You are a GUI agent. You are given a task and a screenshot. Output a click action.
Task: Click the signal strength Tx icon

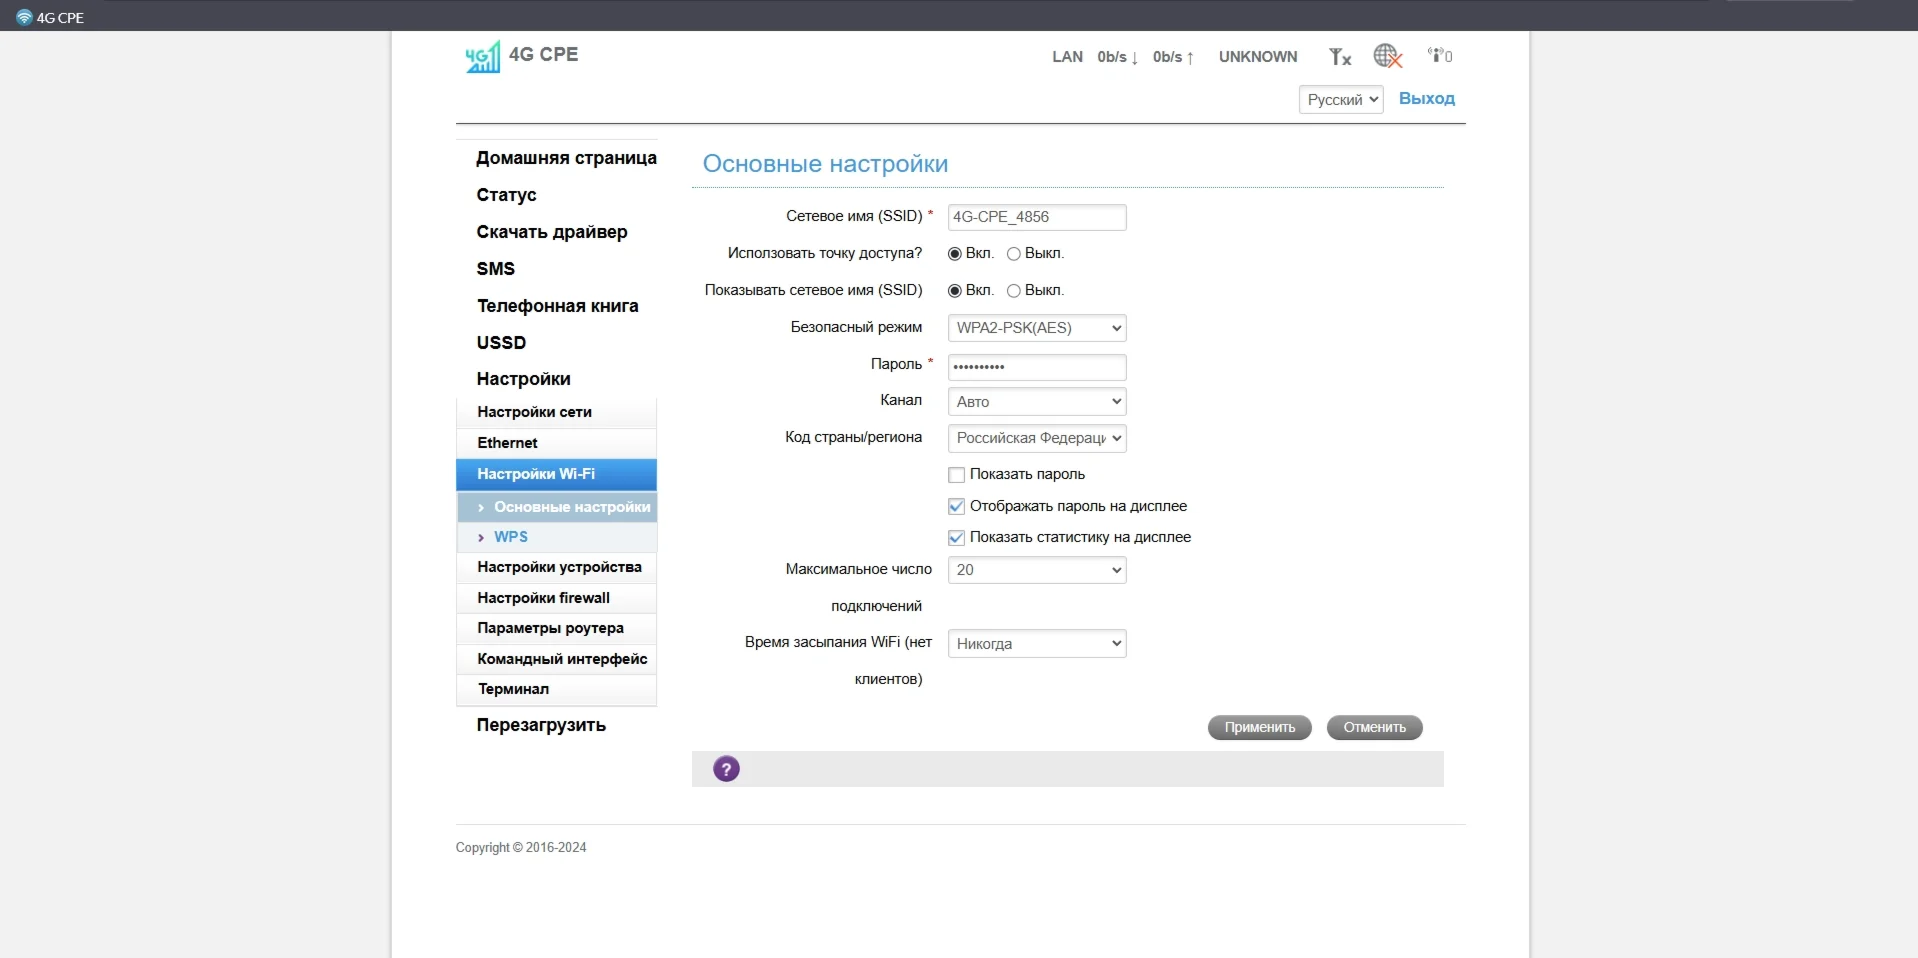tap(1340, 57)
